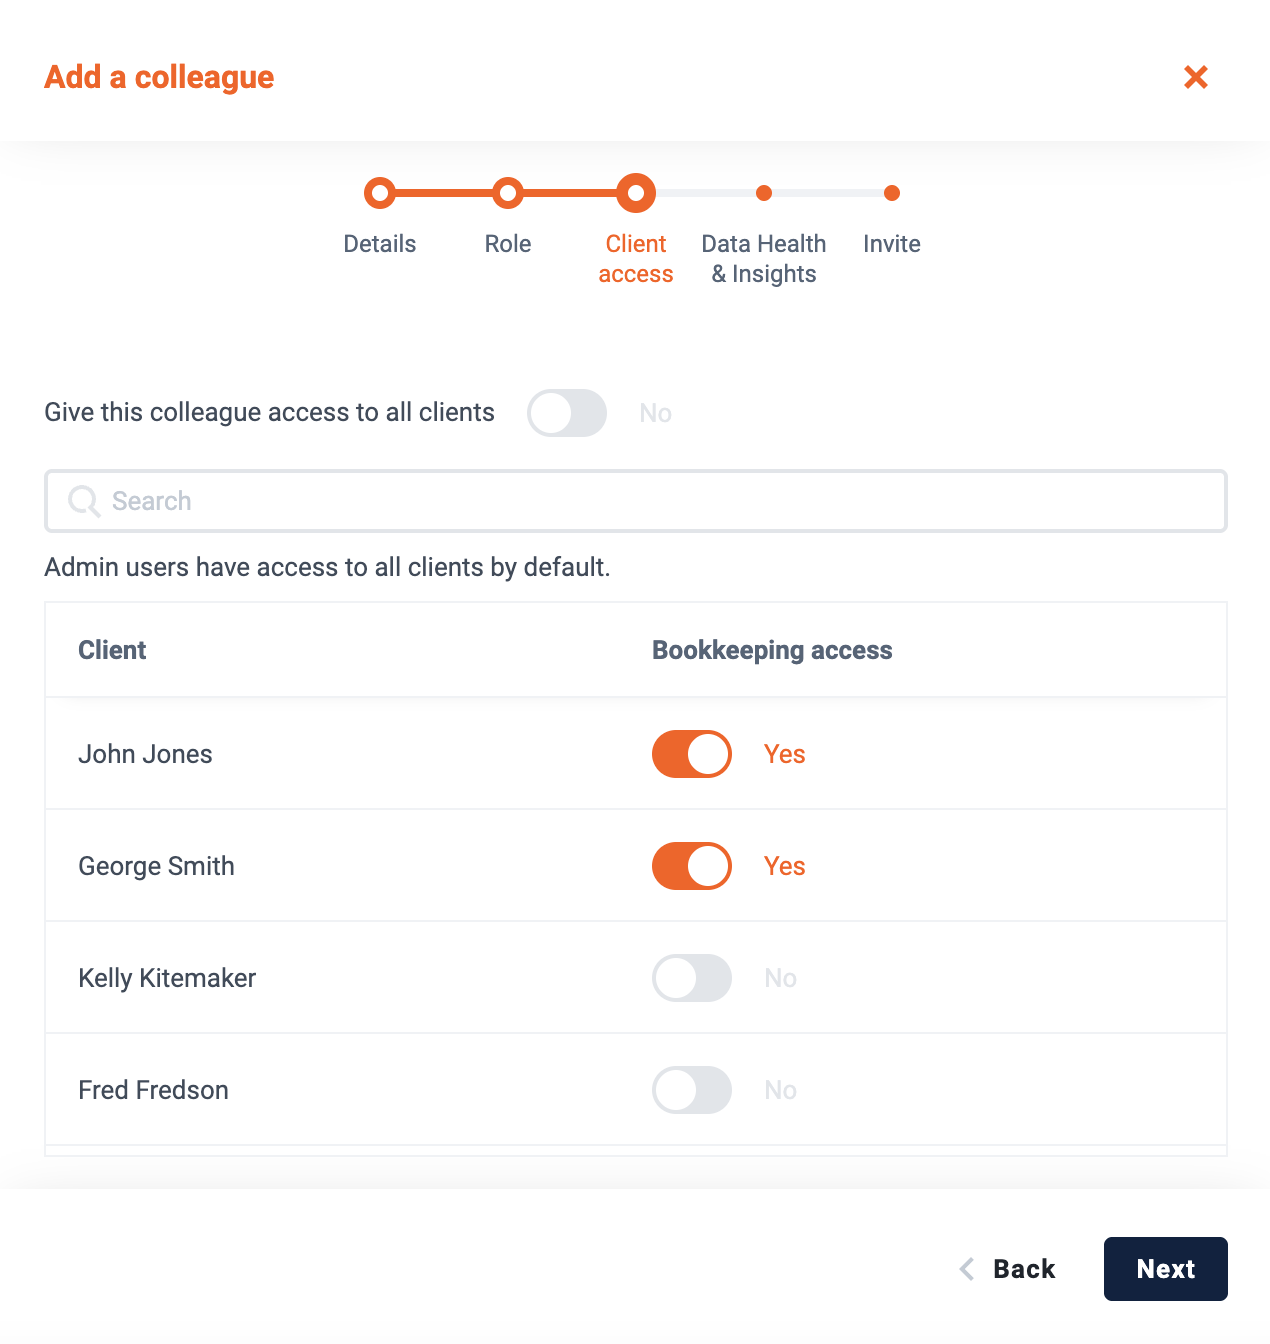Grant Fred Fredson bookkeeping access
Viewport: 1270px width, 1344px height.
pos(692,1090)
